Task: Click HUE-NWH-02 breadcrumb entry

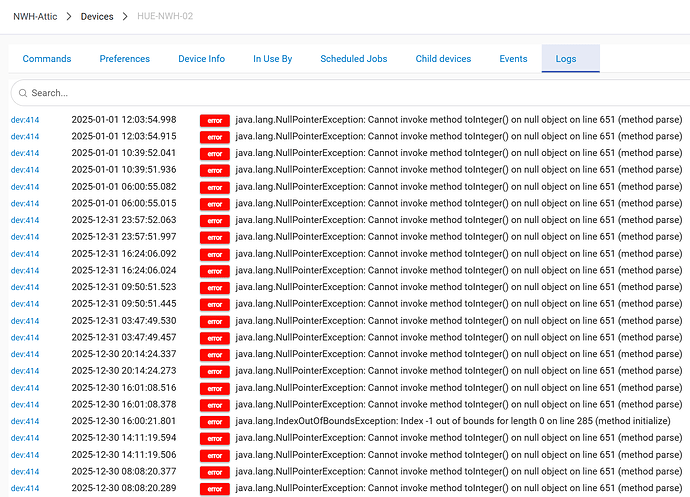Action: coord(165,16)
